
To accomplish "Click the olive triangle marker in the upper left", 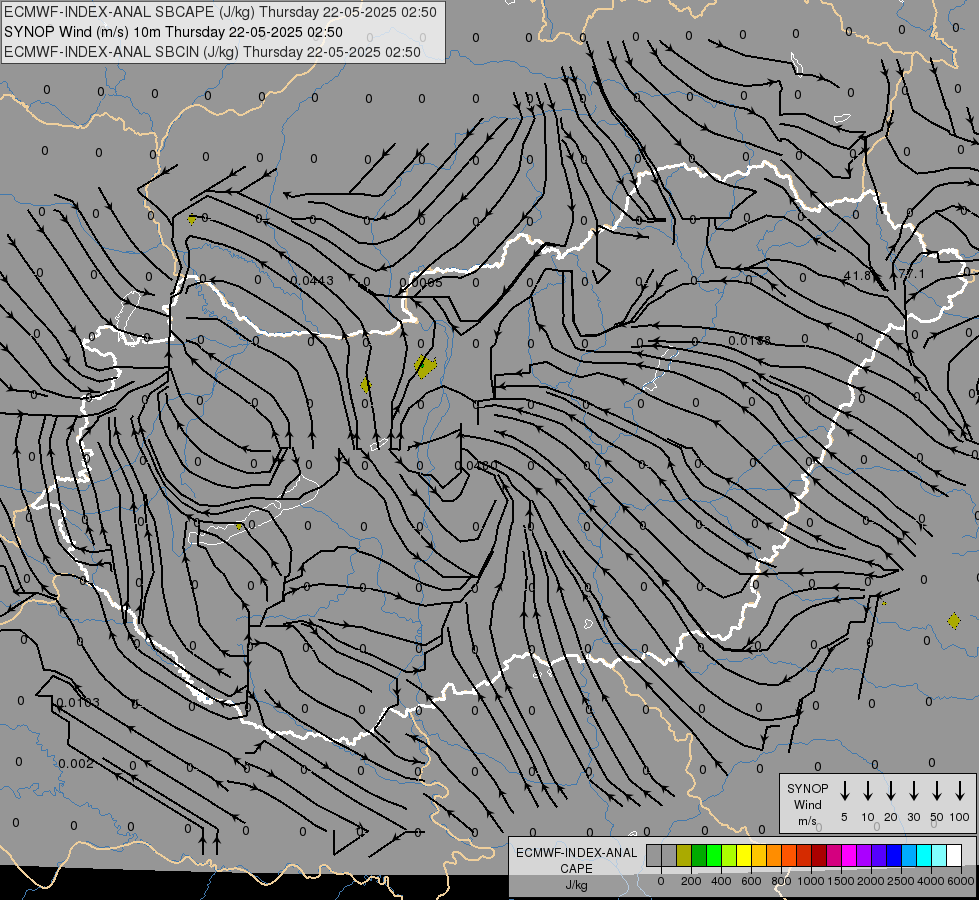I will (192, 220).
